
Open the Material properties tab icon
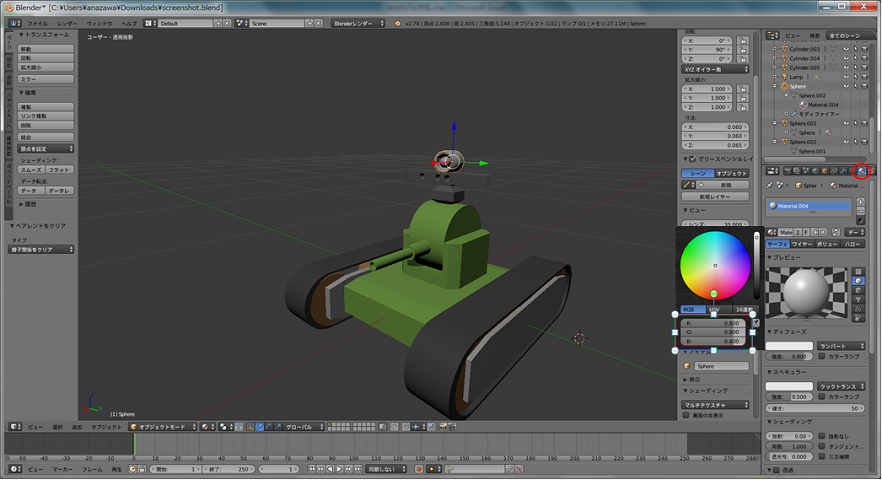coord(861,171)
